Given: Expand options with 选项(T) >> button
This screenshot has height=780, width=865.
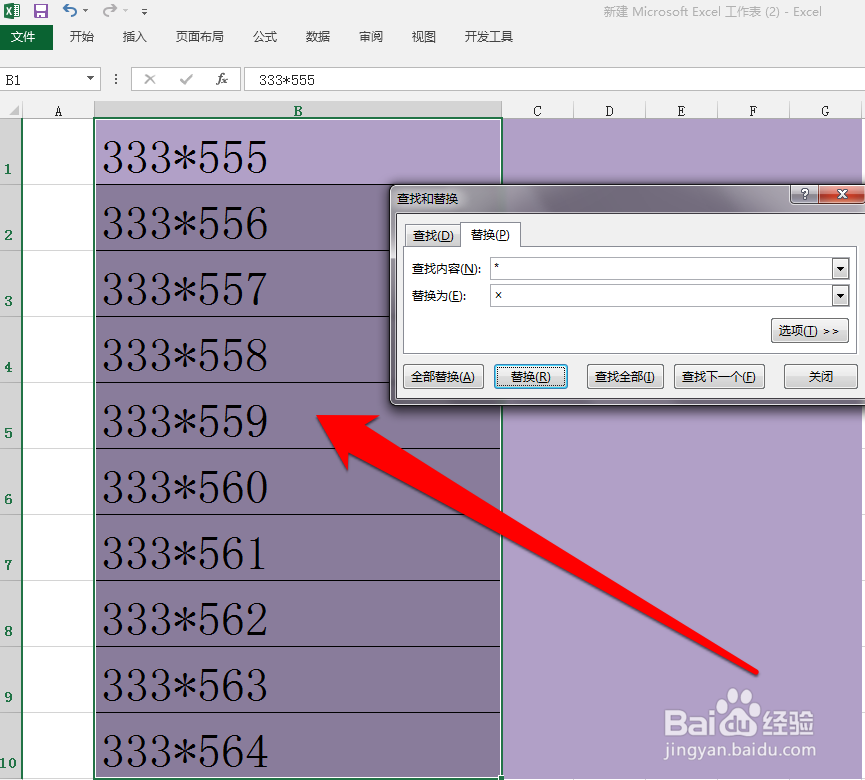Looking at the screenshot, I should point(809,331).
